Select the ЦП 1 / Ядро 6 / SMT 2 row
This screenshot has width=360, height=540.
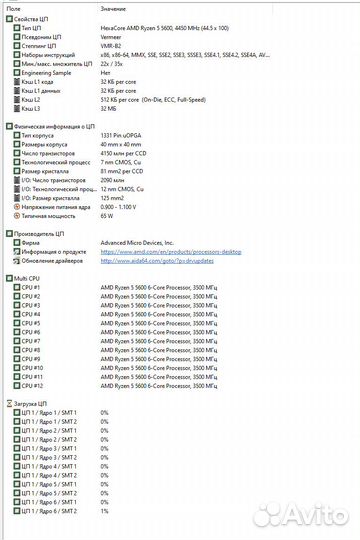(61, 511)
